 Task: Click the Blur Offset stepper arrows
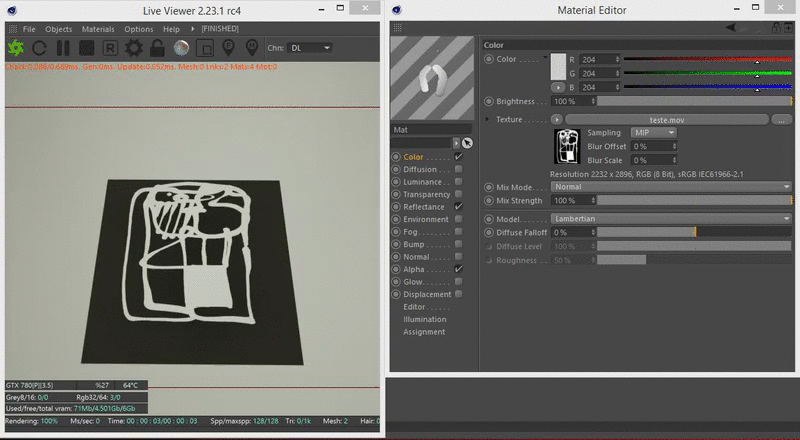coord(674,146)
